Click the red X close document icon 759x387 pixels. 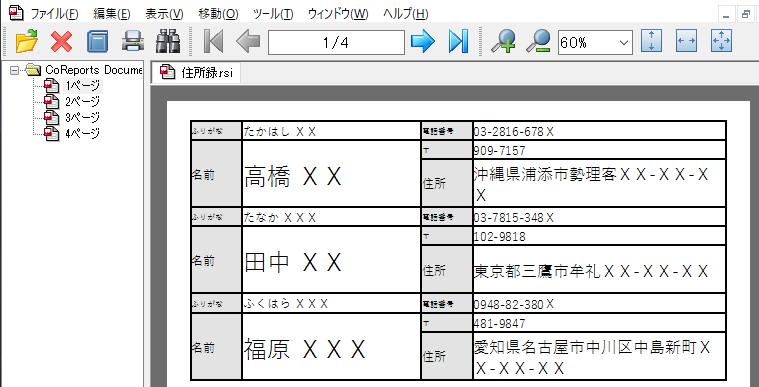coord(61,42)
